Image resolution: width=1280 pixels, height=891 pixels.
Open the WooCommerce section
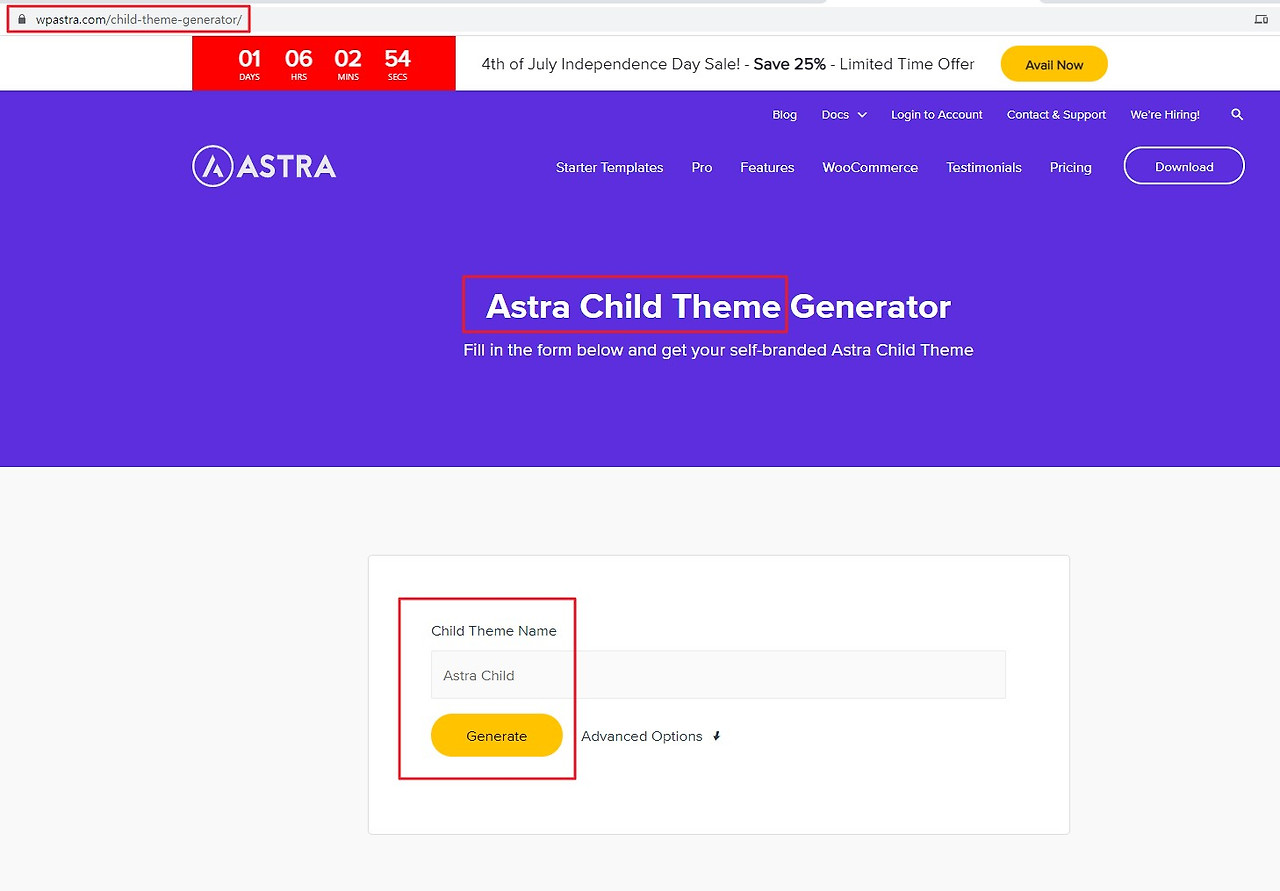[x=869, y=167]
